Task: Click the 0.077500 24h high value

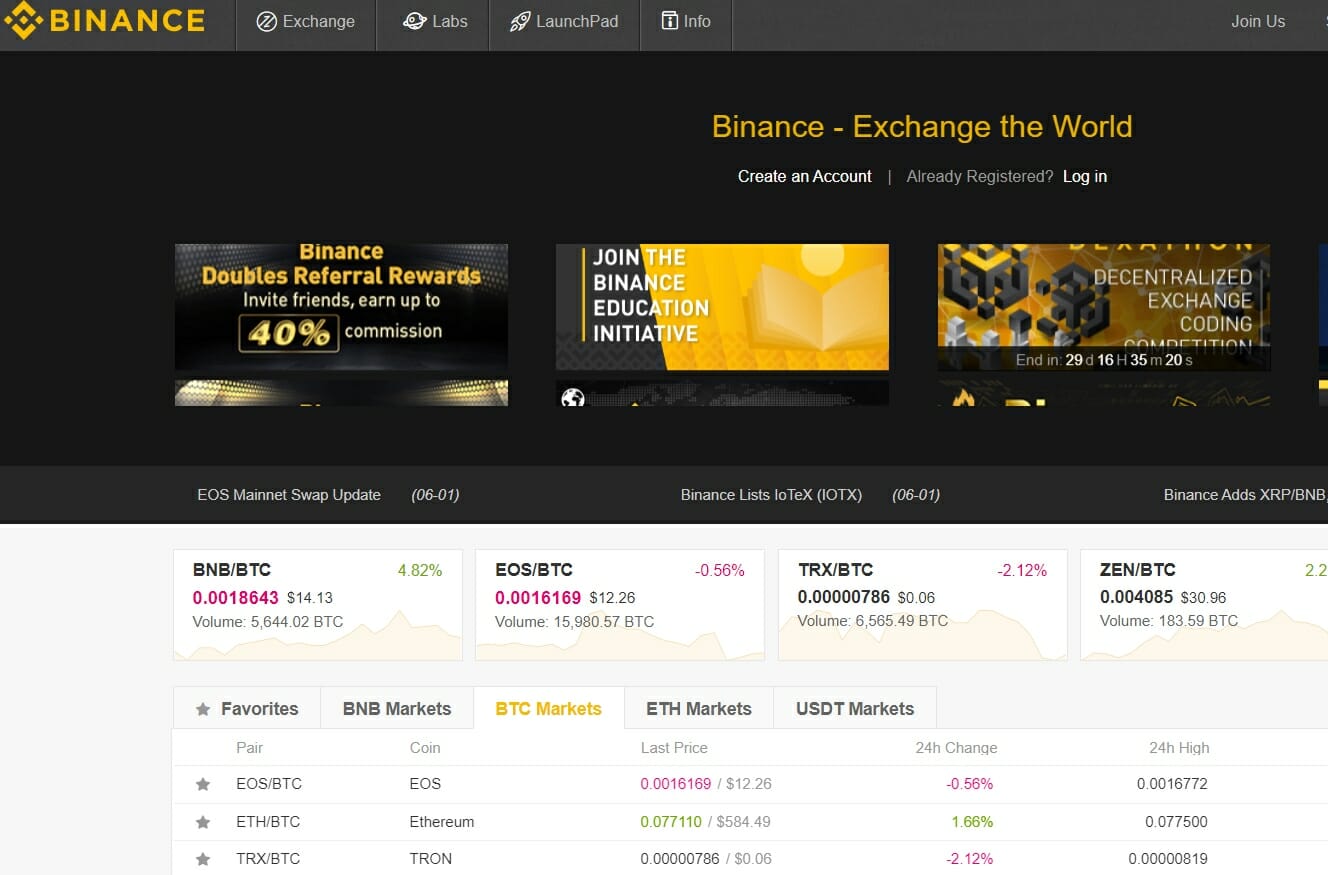Action: [1177, 822]
